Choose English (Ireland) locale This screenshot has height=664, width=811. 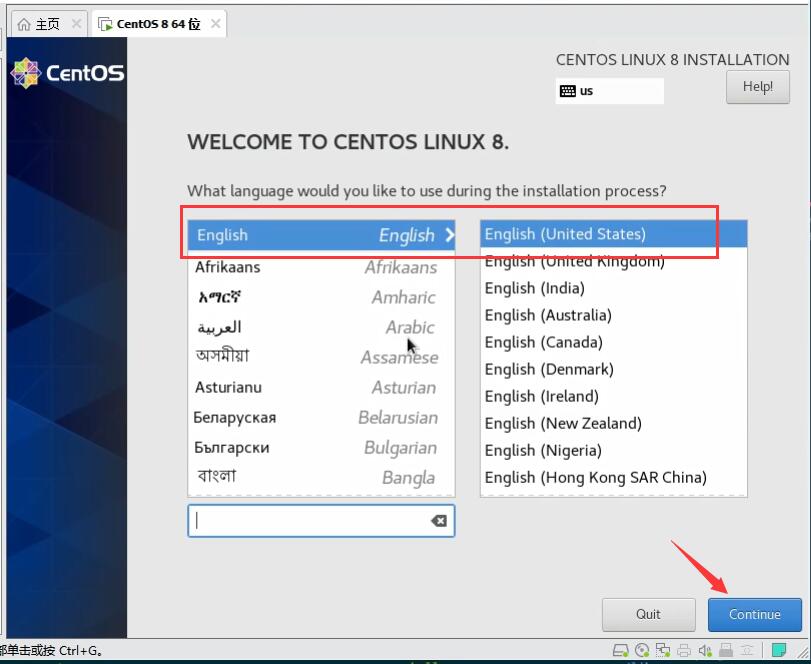tap(613, 396)
